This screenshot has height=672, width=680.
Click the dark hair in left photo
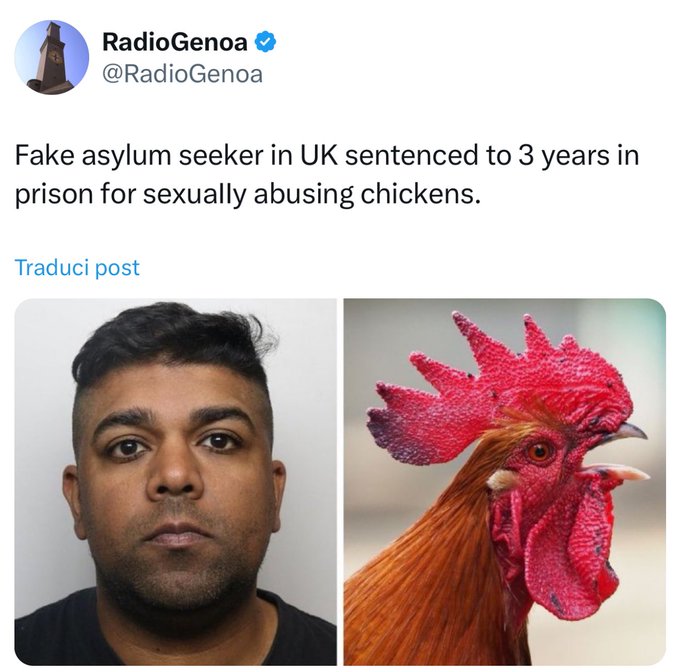173,343
